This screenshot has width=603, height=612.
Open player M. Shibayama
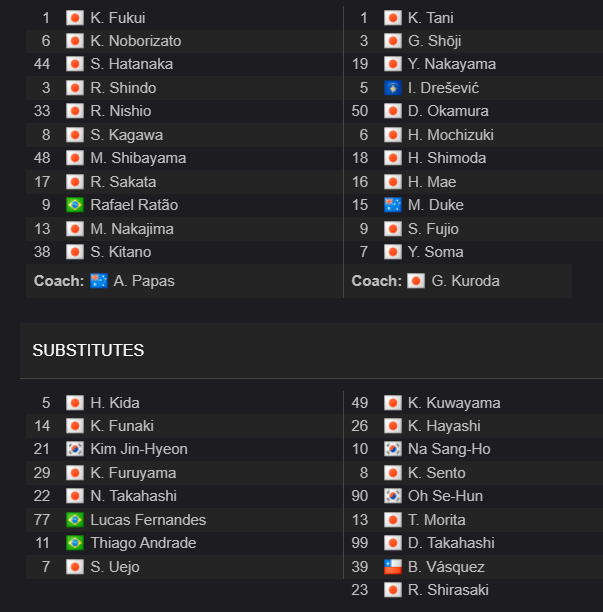point(138,158)
